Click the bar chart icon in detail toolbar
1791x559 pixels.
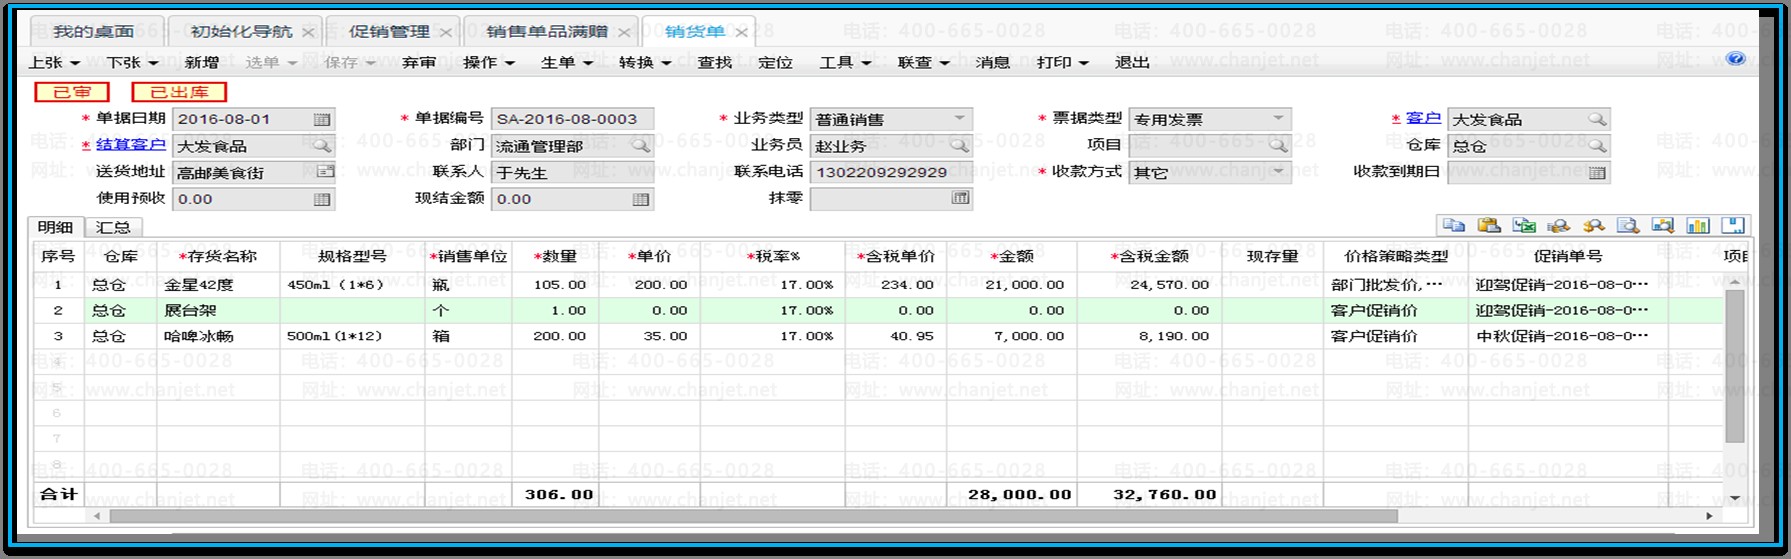pos(1698,225)
